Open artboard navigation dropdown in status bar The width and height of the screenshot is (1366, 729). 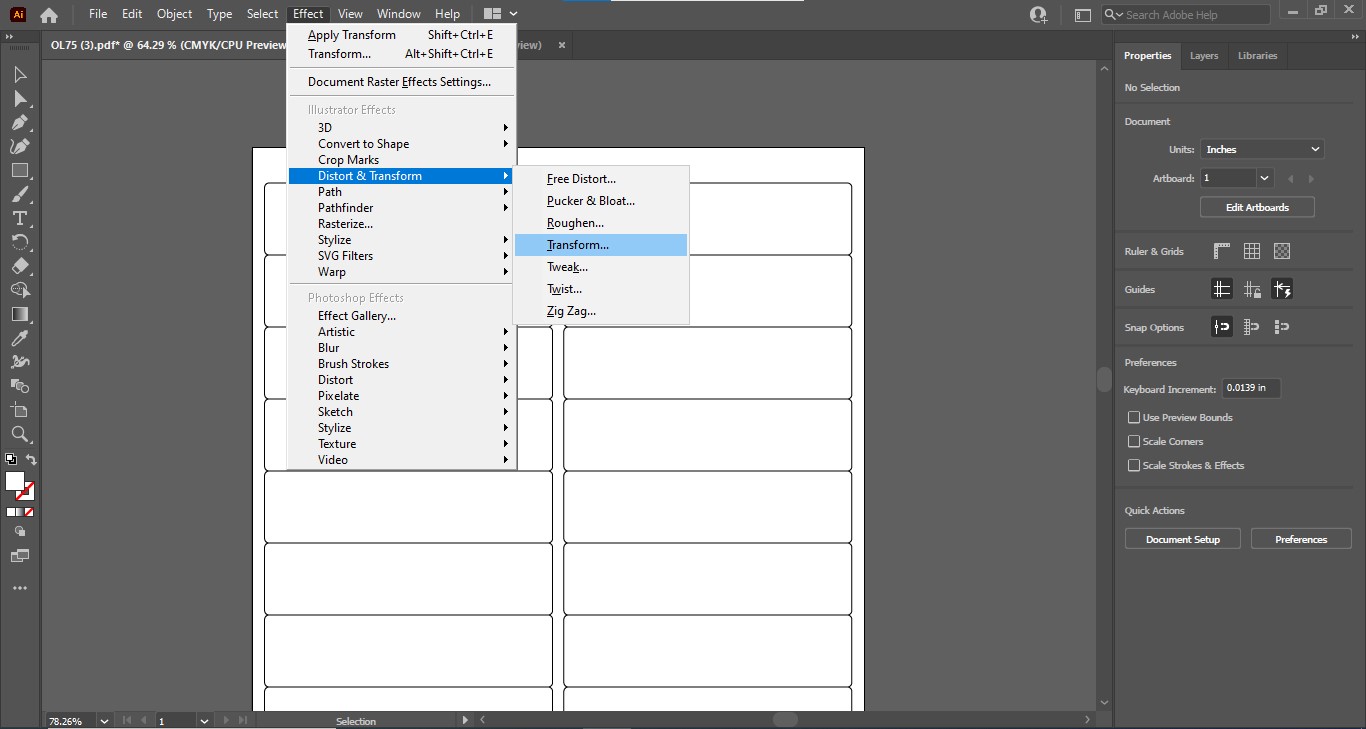coord(204,720)
